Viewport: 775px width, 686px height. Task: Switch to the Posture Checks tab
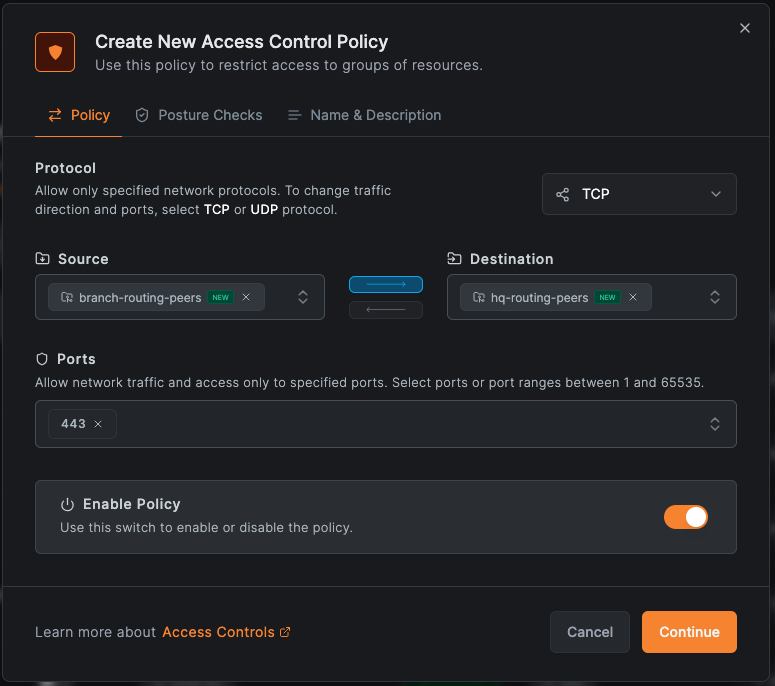coord(199,115)
